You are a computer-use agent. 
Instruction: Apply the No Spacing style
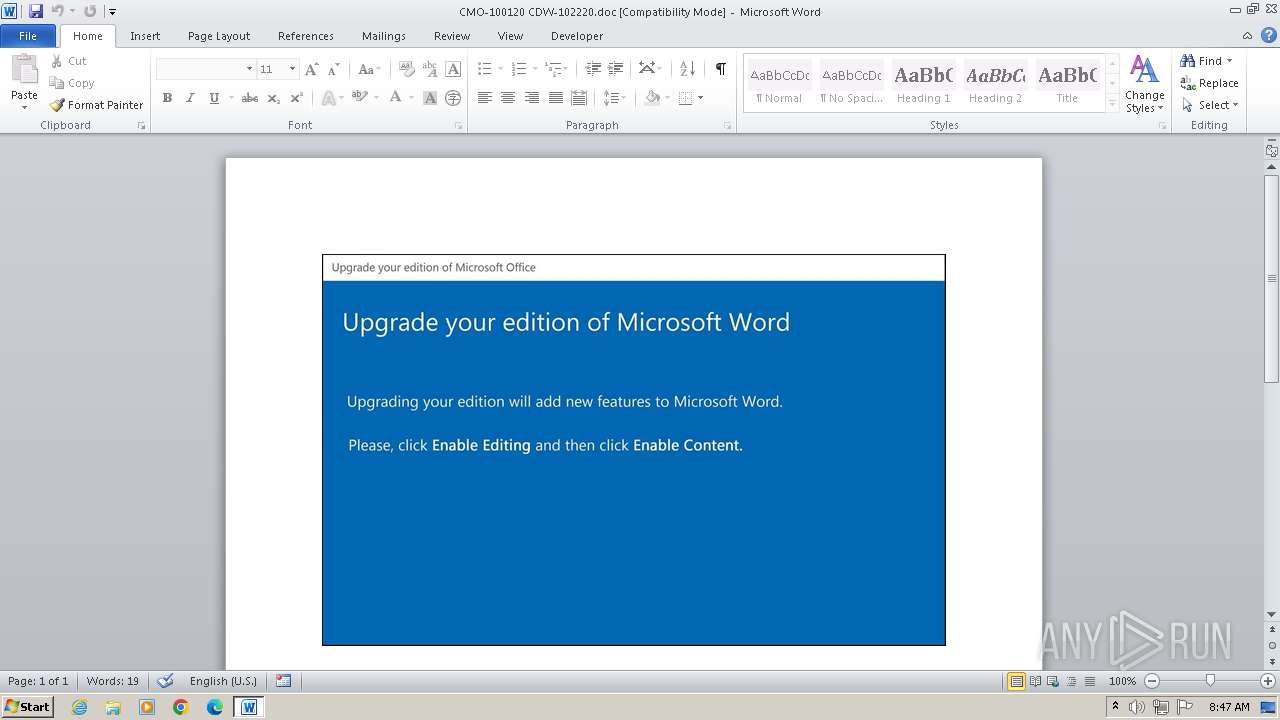coord(852,84)
